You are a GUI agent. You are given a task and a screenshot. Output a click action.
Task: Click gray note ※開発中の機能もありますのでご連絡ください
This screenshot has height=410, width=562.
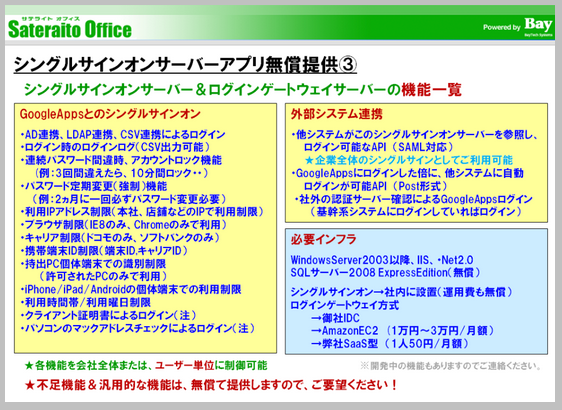pyautogui.click(x=451, y=366)
